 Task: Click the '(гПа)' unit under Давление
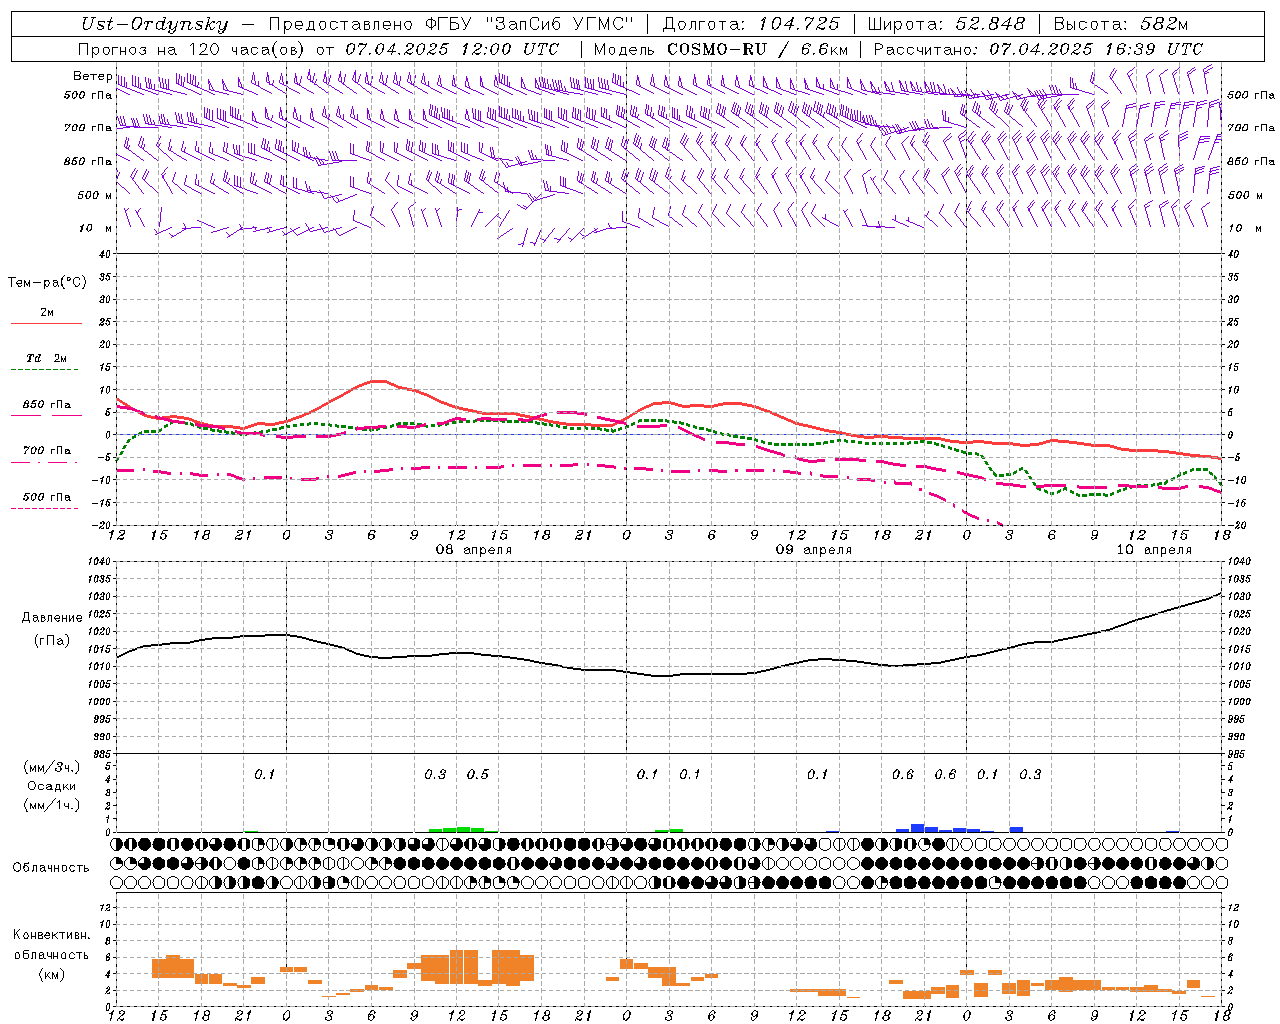pos(52,641)
